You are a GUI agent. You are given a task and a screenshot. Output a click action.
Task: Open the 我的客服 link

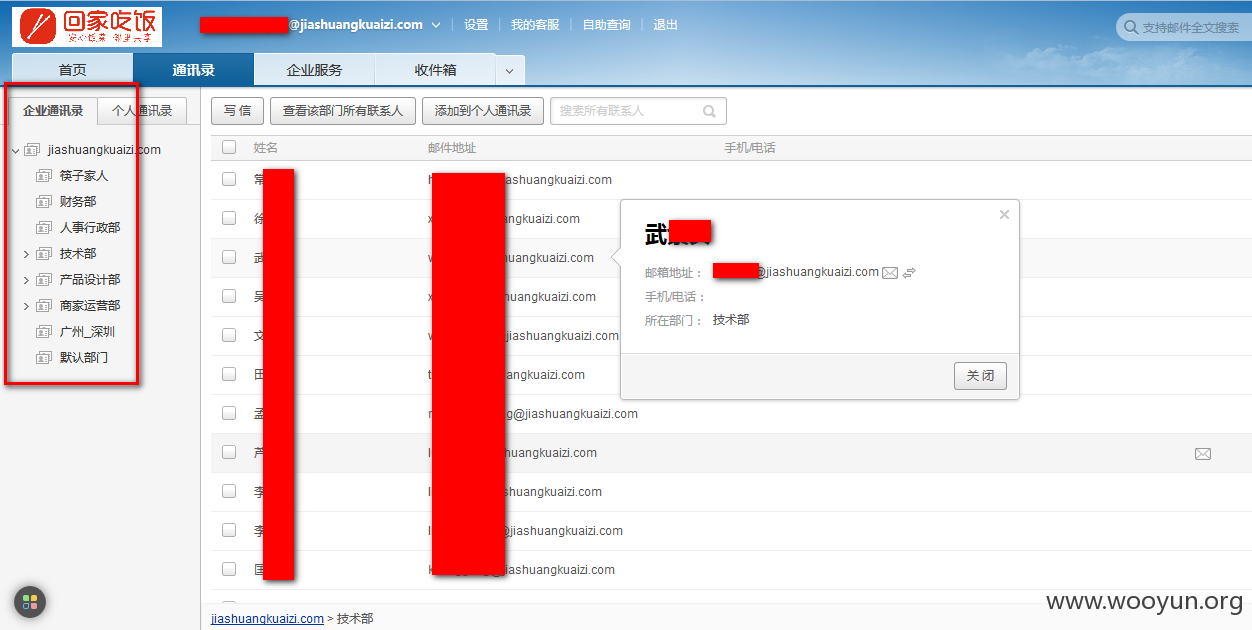(x=535, y=25)
